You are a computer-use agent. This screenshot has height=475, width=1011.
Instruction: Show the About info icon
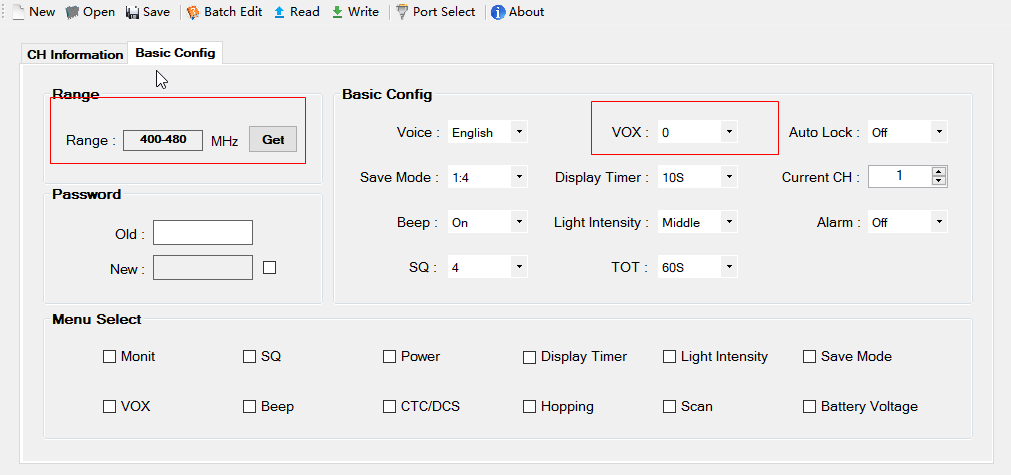(498, 12)
